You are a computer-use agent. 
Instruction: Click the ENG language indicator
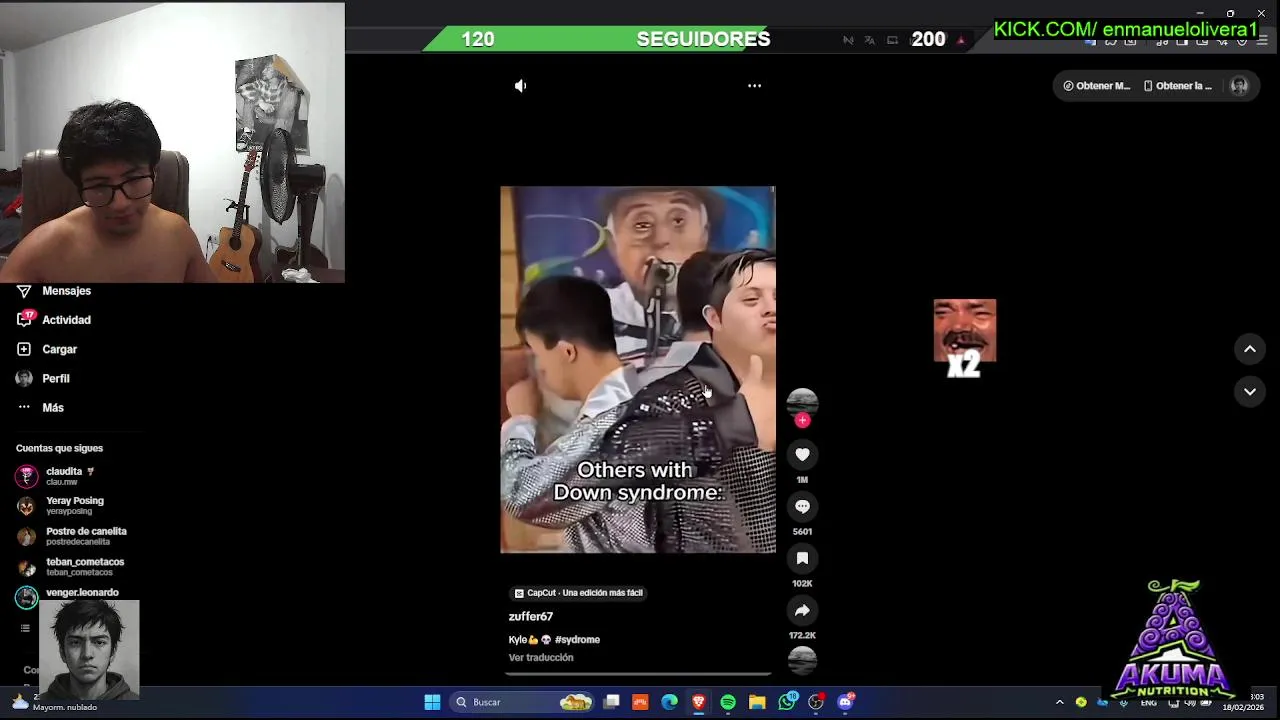(x=1148, y=703)
